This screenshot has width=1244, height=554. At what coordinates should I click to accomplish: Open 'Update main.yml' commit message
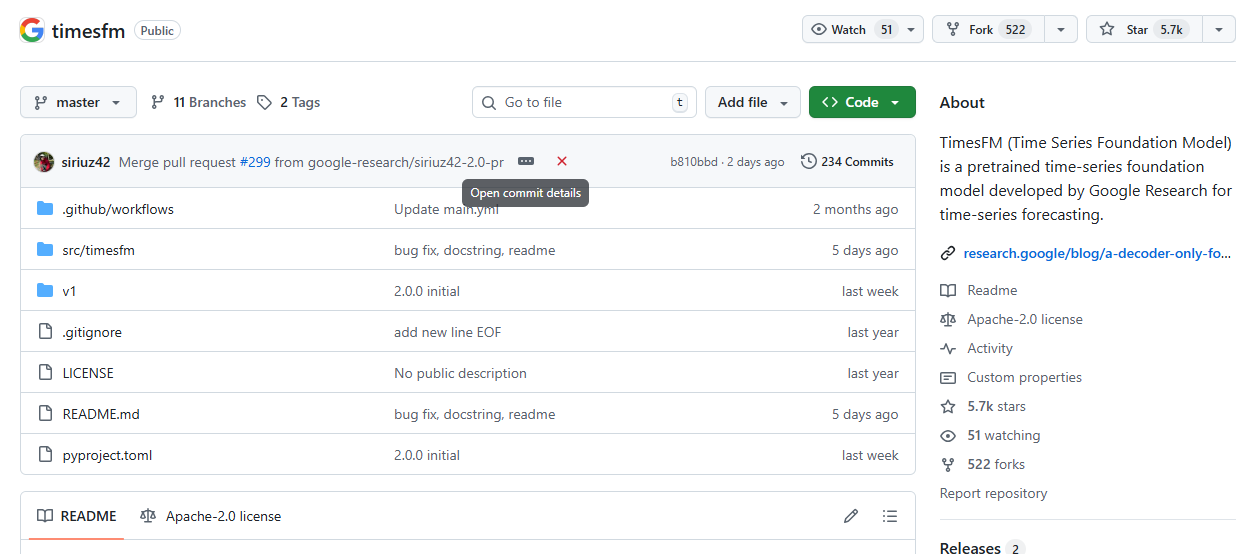[x=446, y=209]
